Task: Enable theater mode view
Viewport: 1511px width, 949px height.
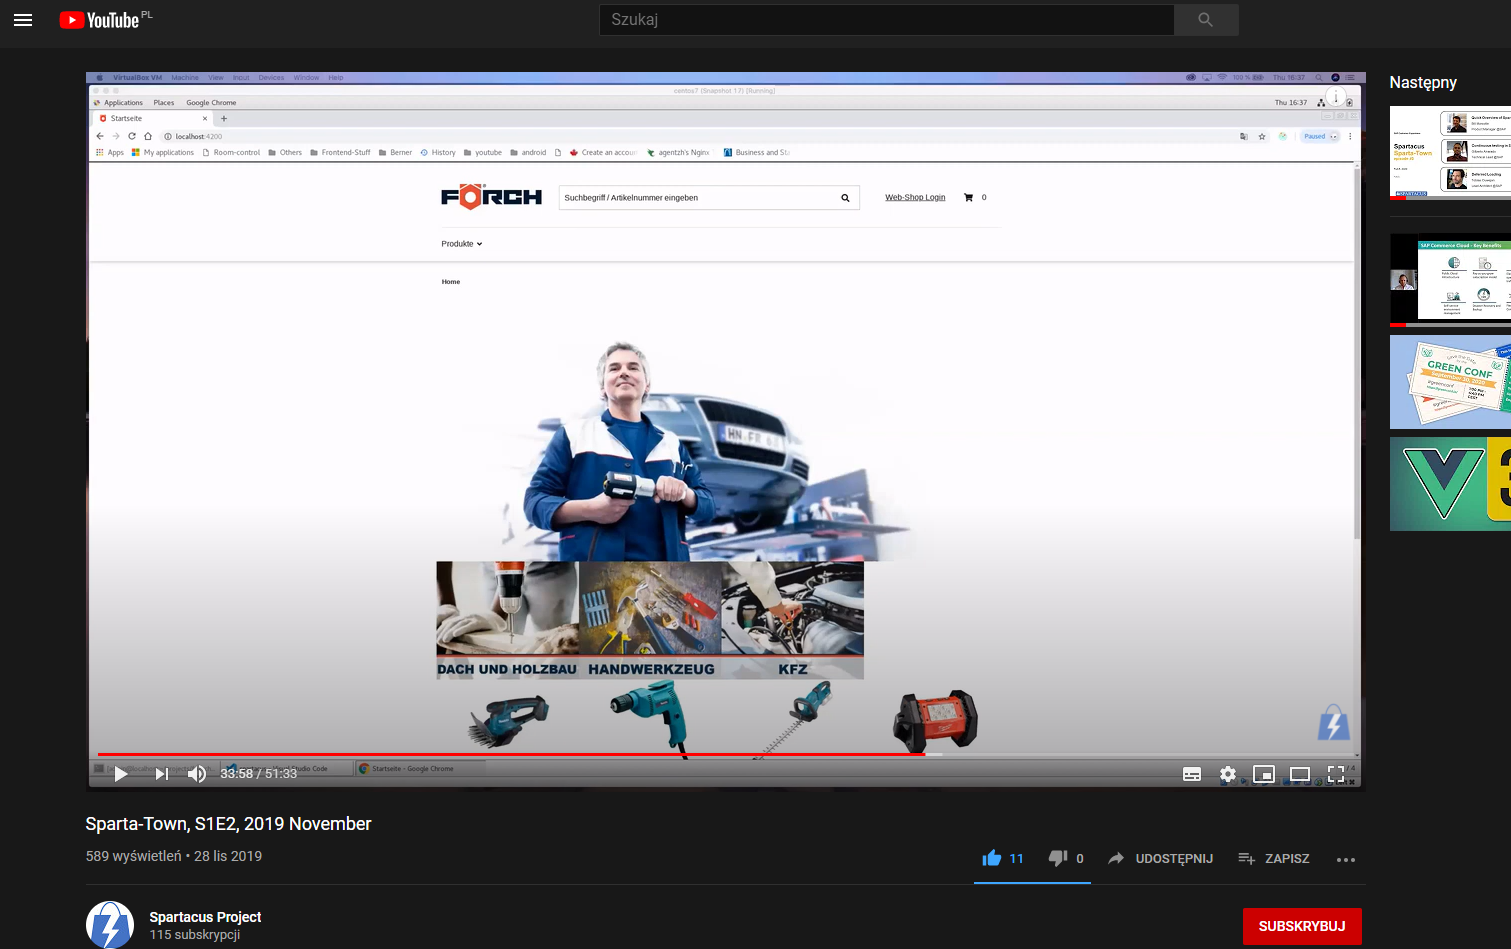Action: [1300, 774]
